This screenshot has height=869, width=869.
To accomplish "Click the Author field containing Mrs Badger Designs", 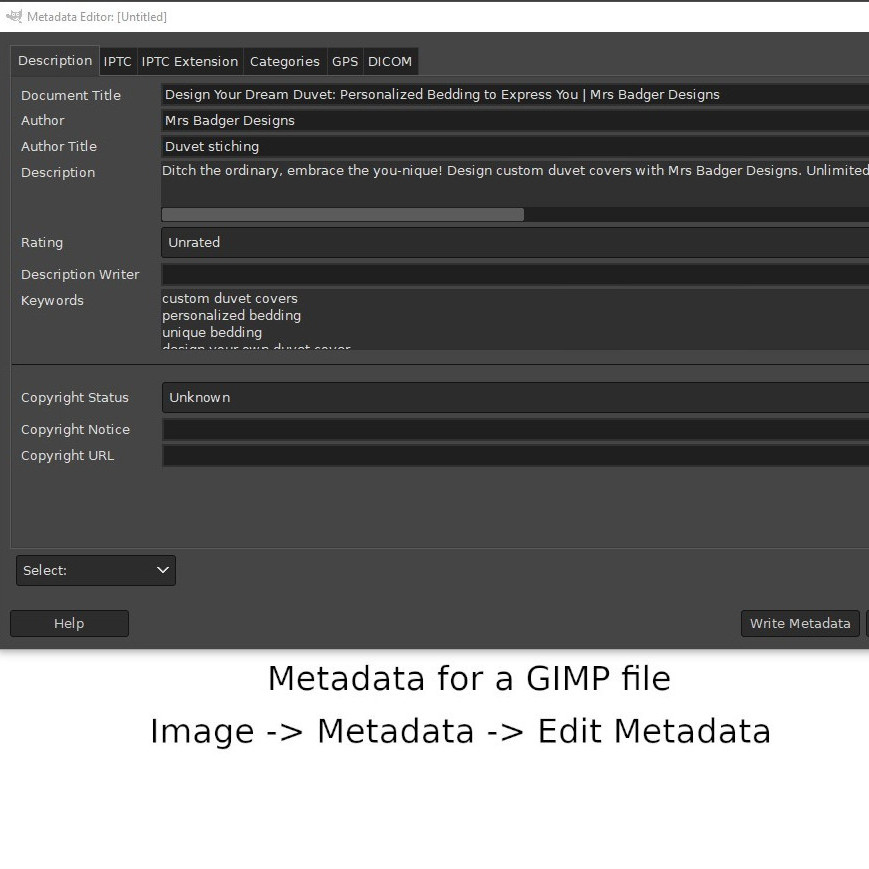I will pos(515,121).
